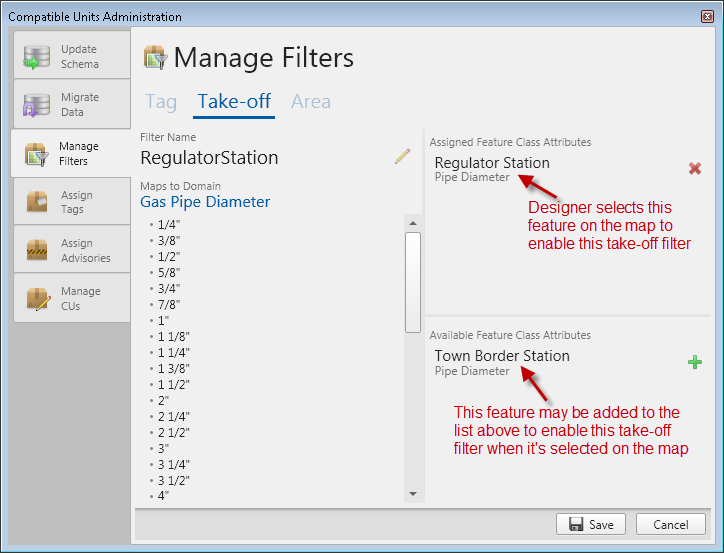This screenshot has width=724, height=553.
Task: Go to the Assign Advisories sidebar section
Action: [71, 251]
